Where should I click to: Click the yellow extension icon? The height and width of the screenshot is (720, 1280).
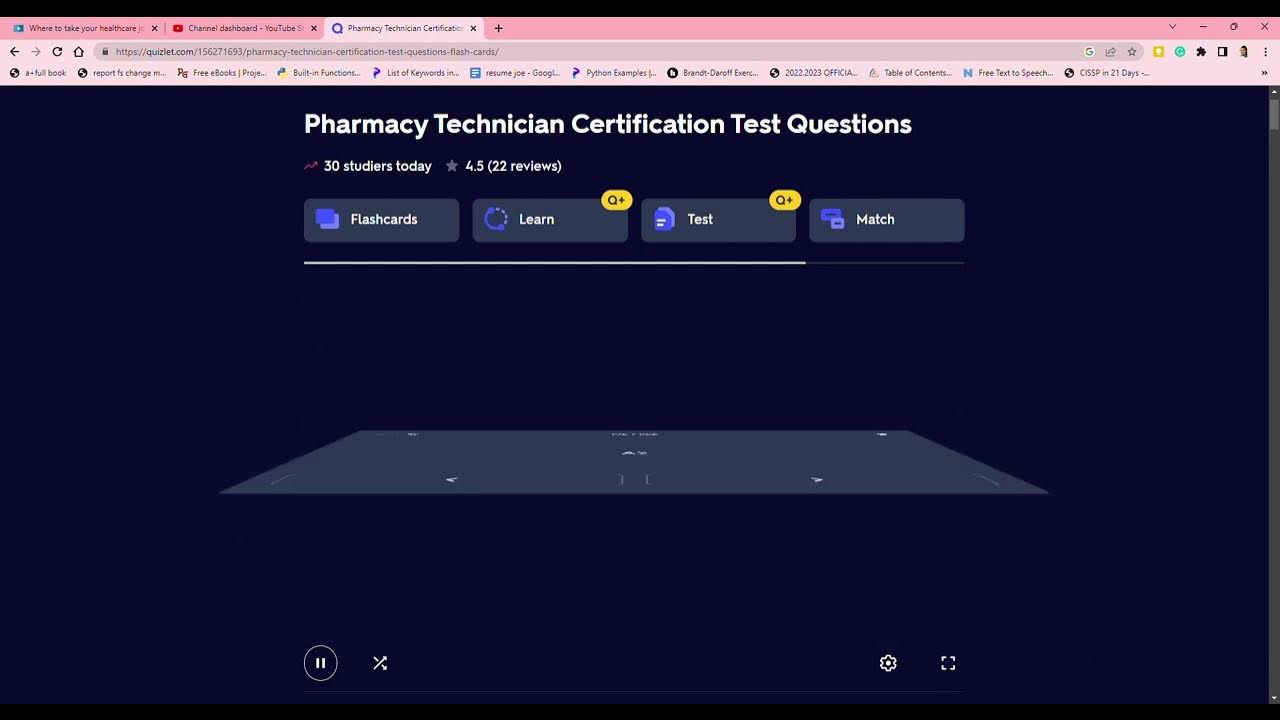1159,51
